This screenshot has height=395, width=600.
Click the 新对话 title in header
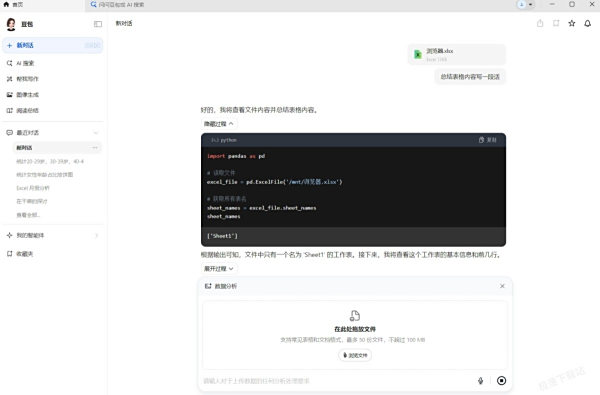click(124, 23)
